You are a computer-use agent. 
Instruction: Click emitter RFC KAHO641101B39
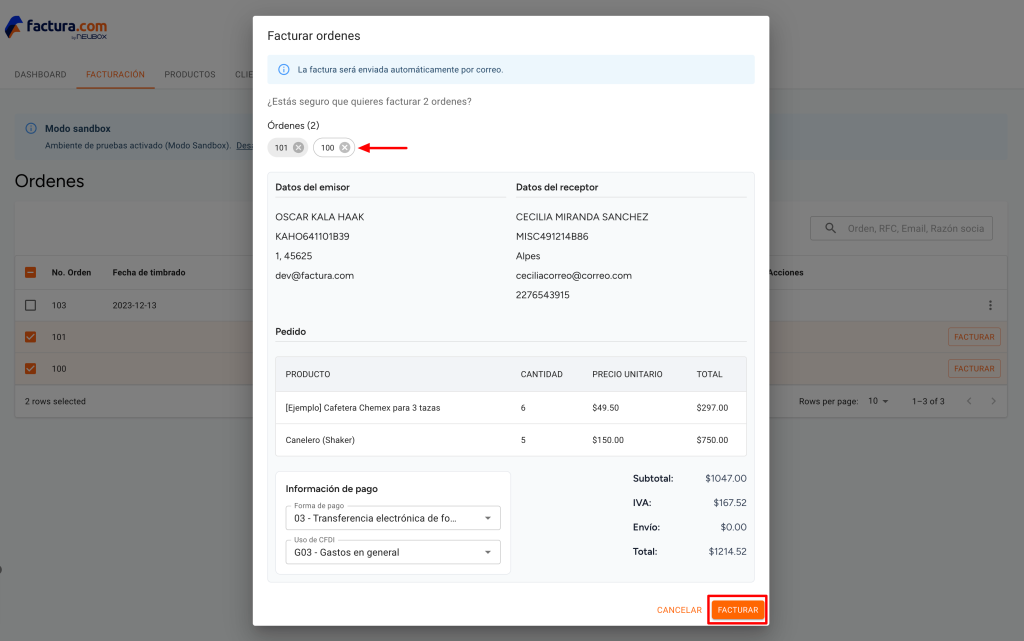pyautogui.click(x=312, y=236)
